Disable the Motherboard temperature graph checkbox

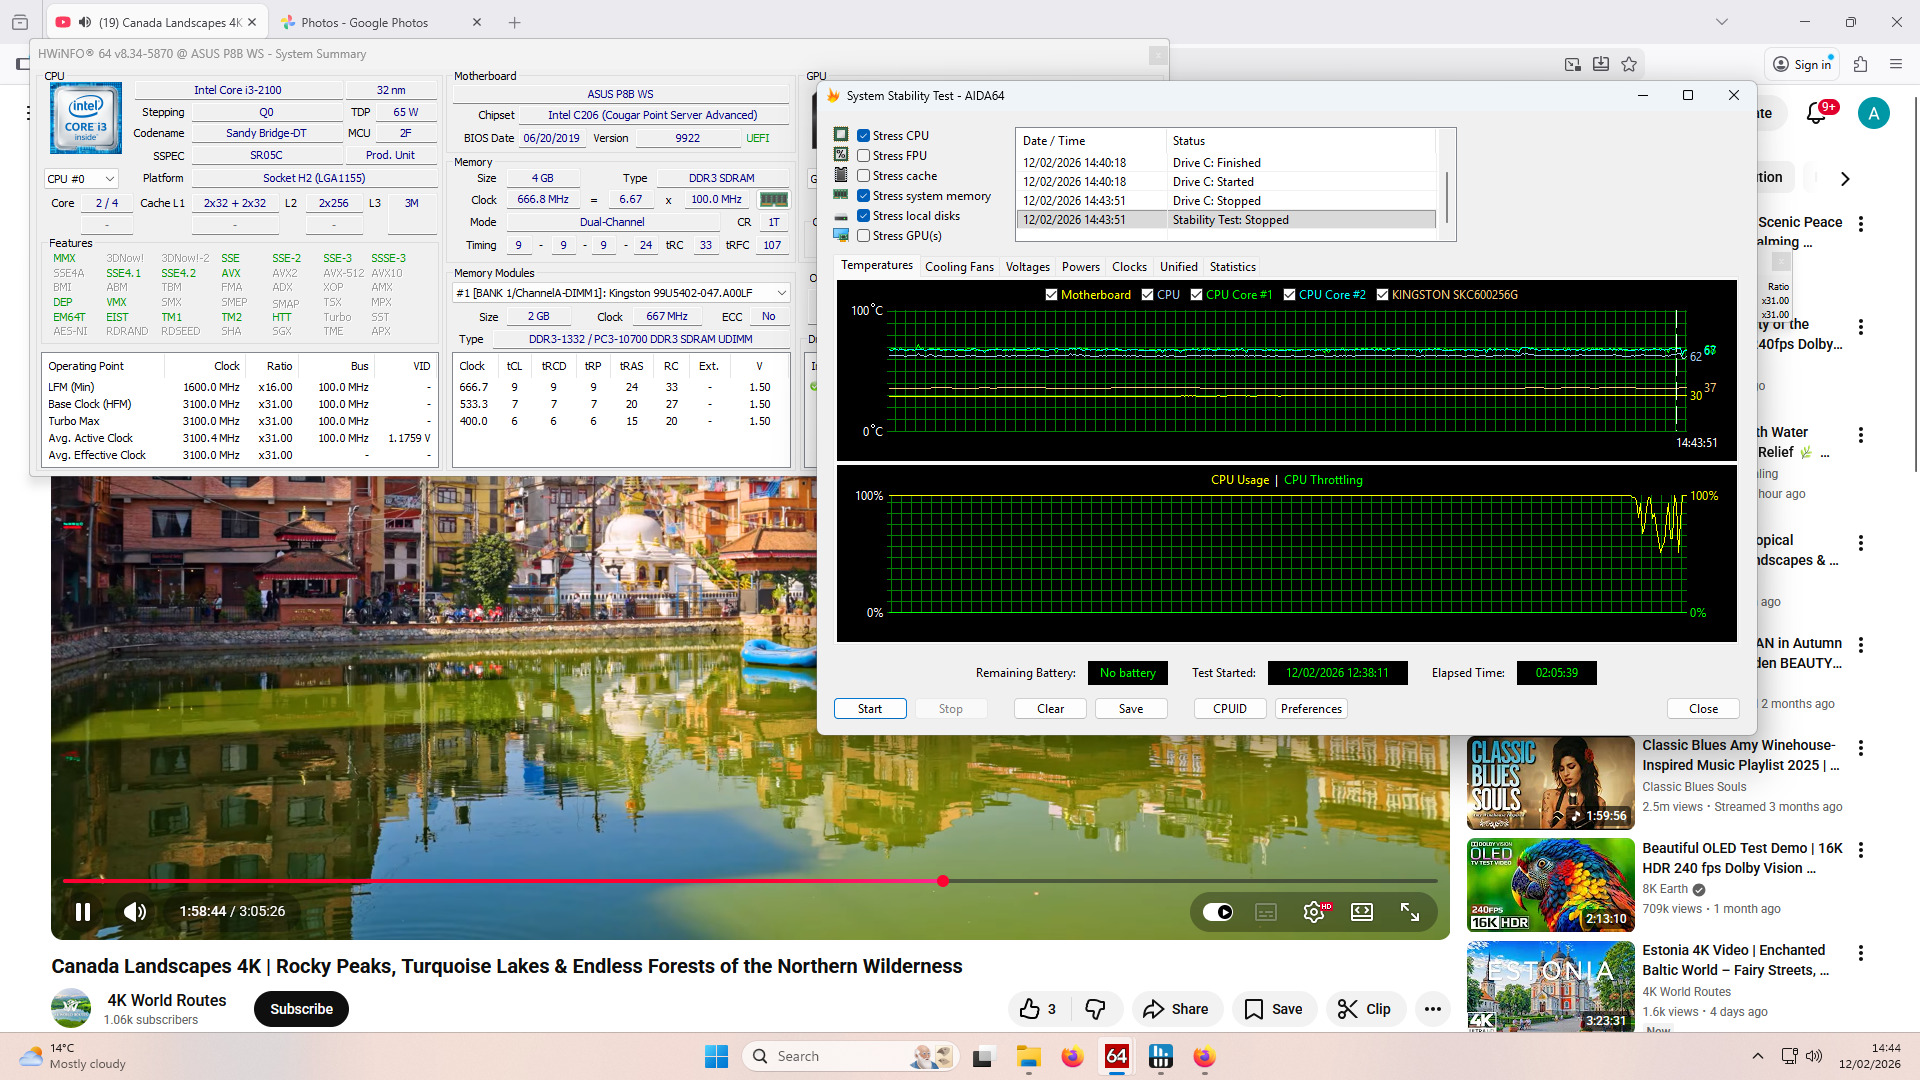[1051, 295]
